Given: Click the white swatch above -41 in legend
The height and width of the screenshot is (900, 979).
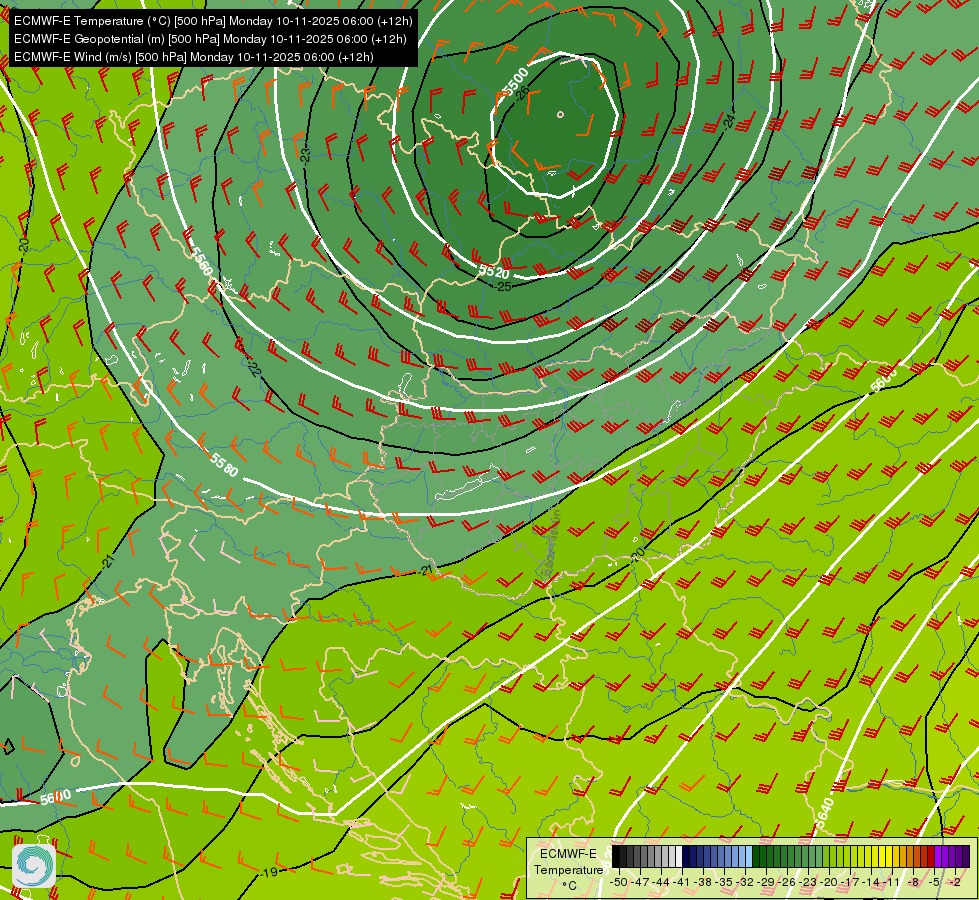Looking at the screenshot, I should click(679, 856).
